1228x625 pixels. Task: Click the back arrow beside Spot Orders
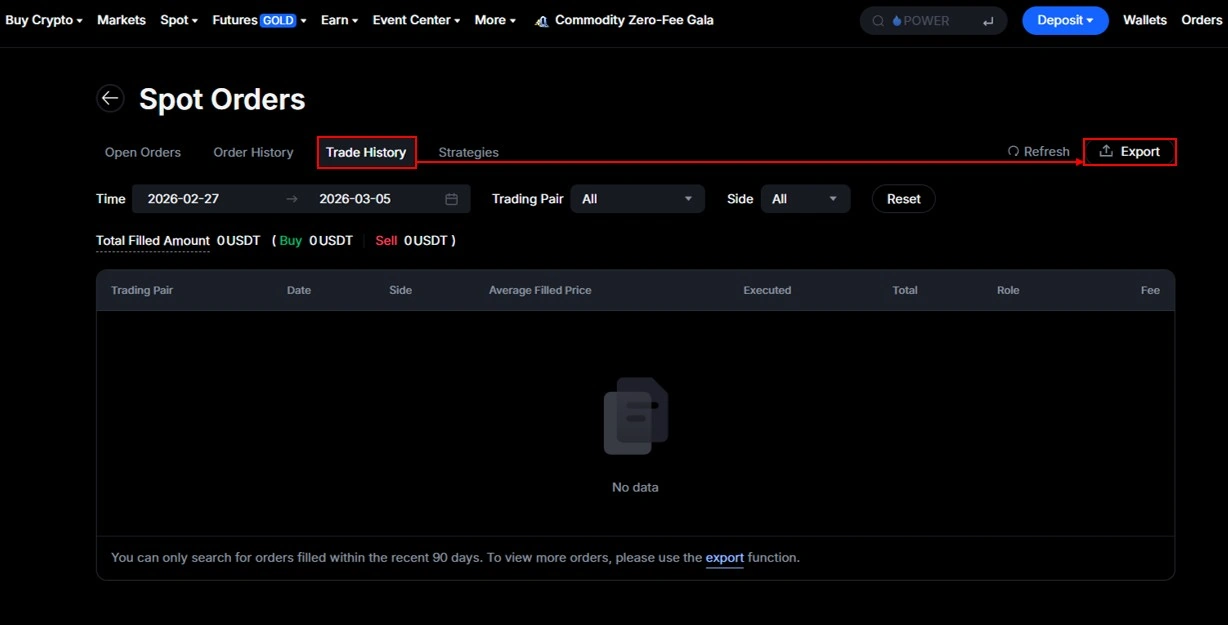[x=110, y=98]
